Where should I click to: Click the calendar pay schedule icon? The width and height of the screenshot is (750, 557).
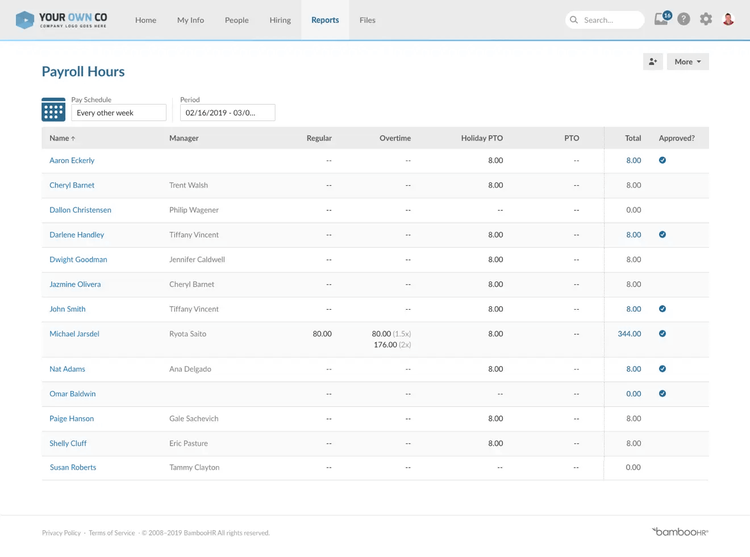[53, 109]
